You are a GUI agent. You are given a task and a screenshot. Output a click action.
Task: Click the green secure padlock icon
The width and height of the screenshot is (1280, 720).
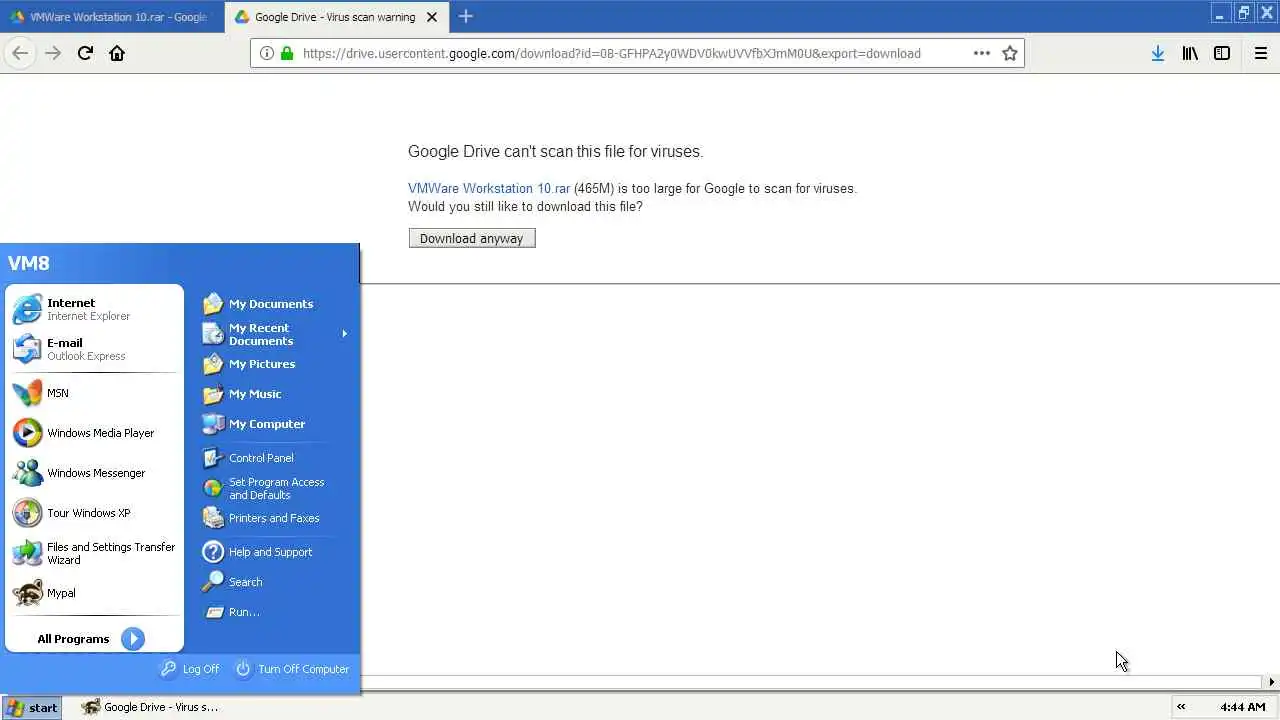[x=287, y=53]
